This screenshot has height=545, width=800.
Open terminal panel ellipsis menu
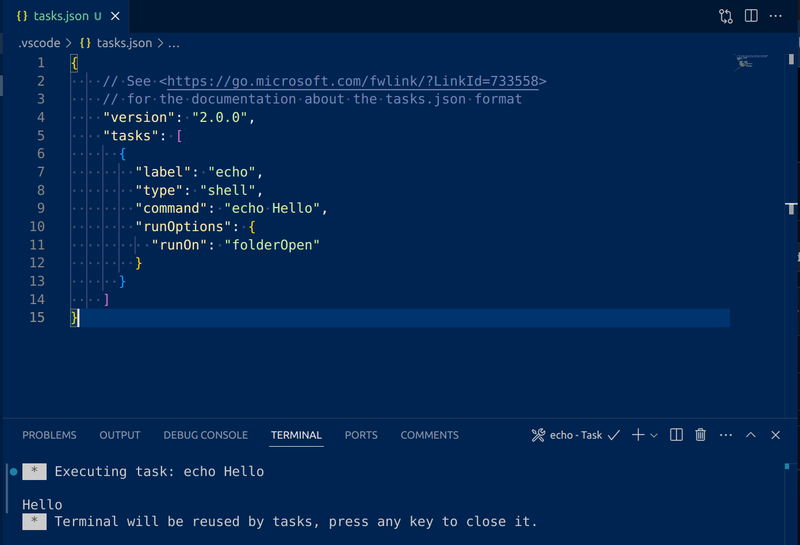click(726, 435)
